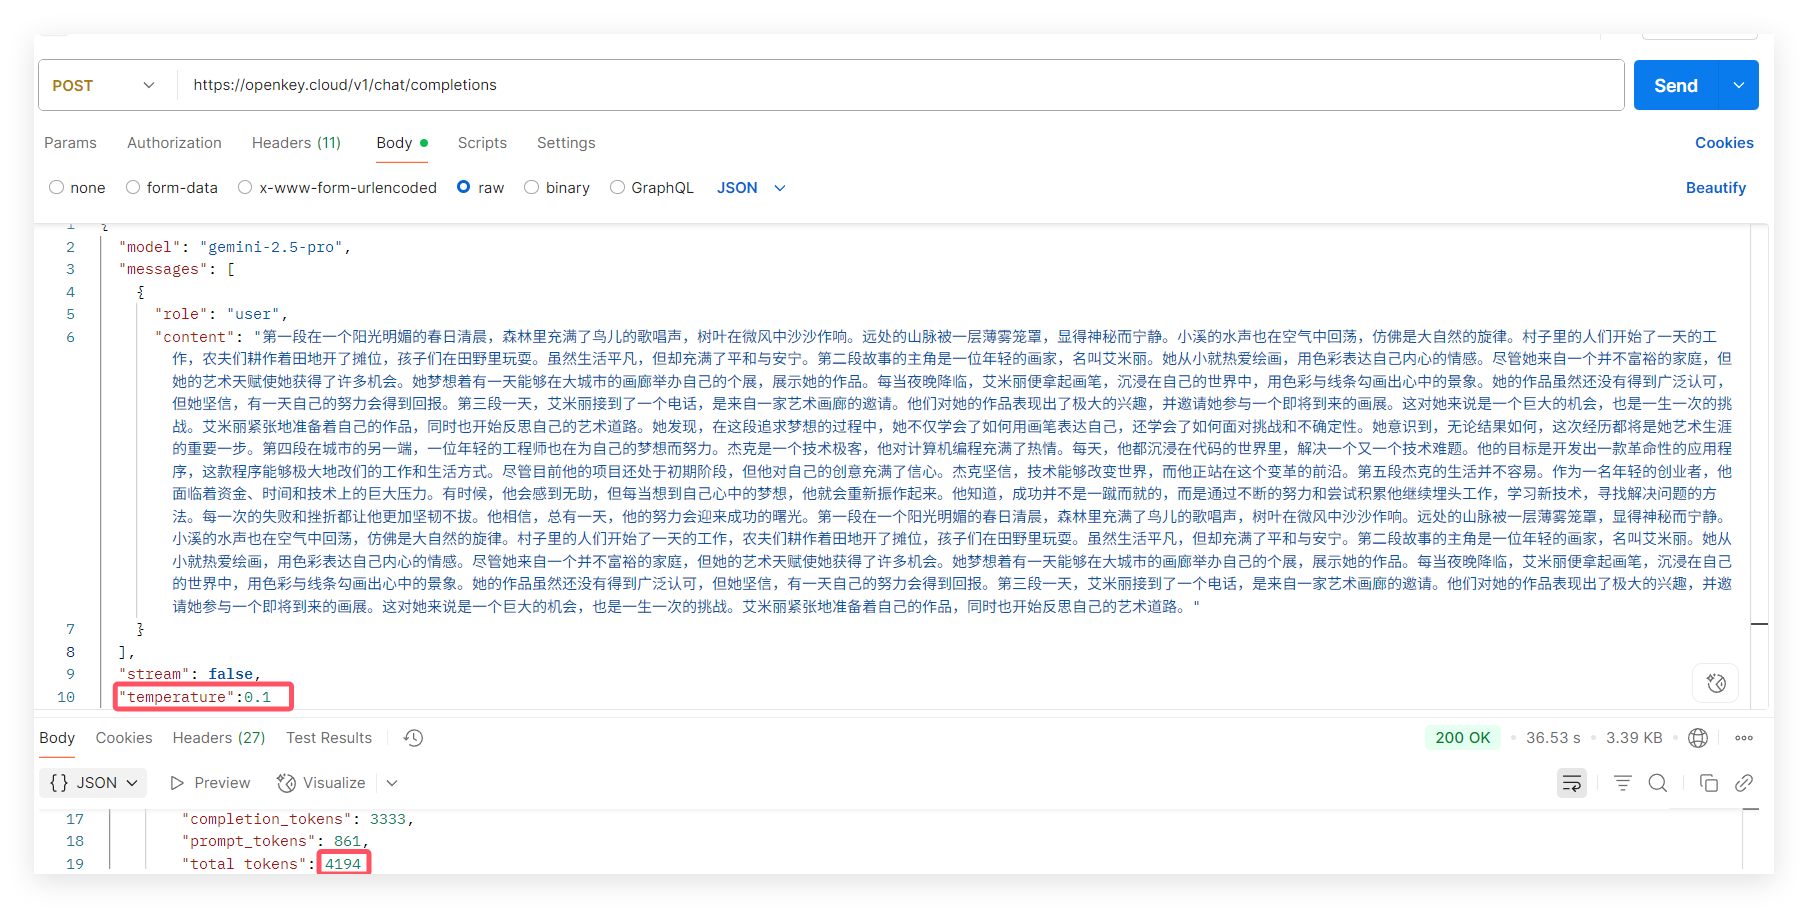
Task: Click the Beautify link
Action: tap(1715, 188)
